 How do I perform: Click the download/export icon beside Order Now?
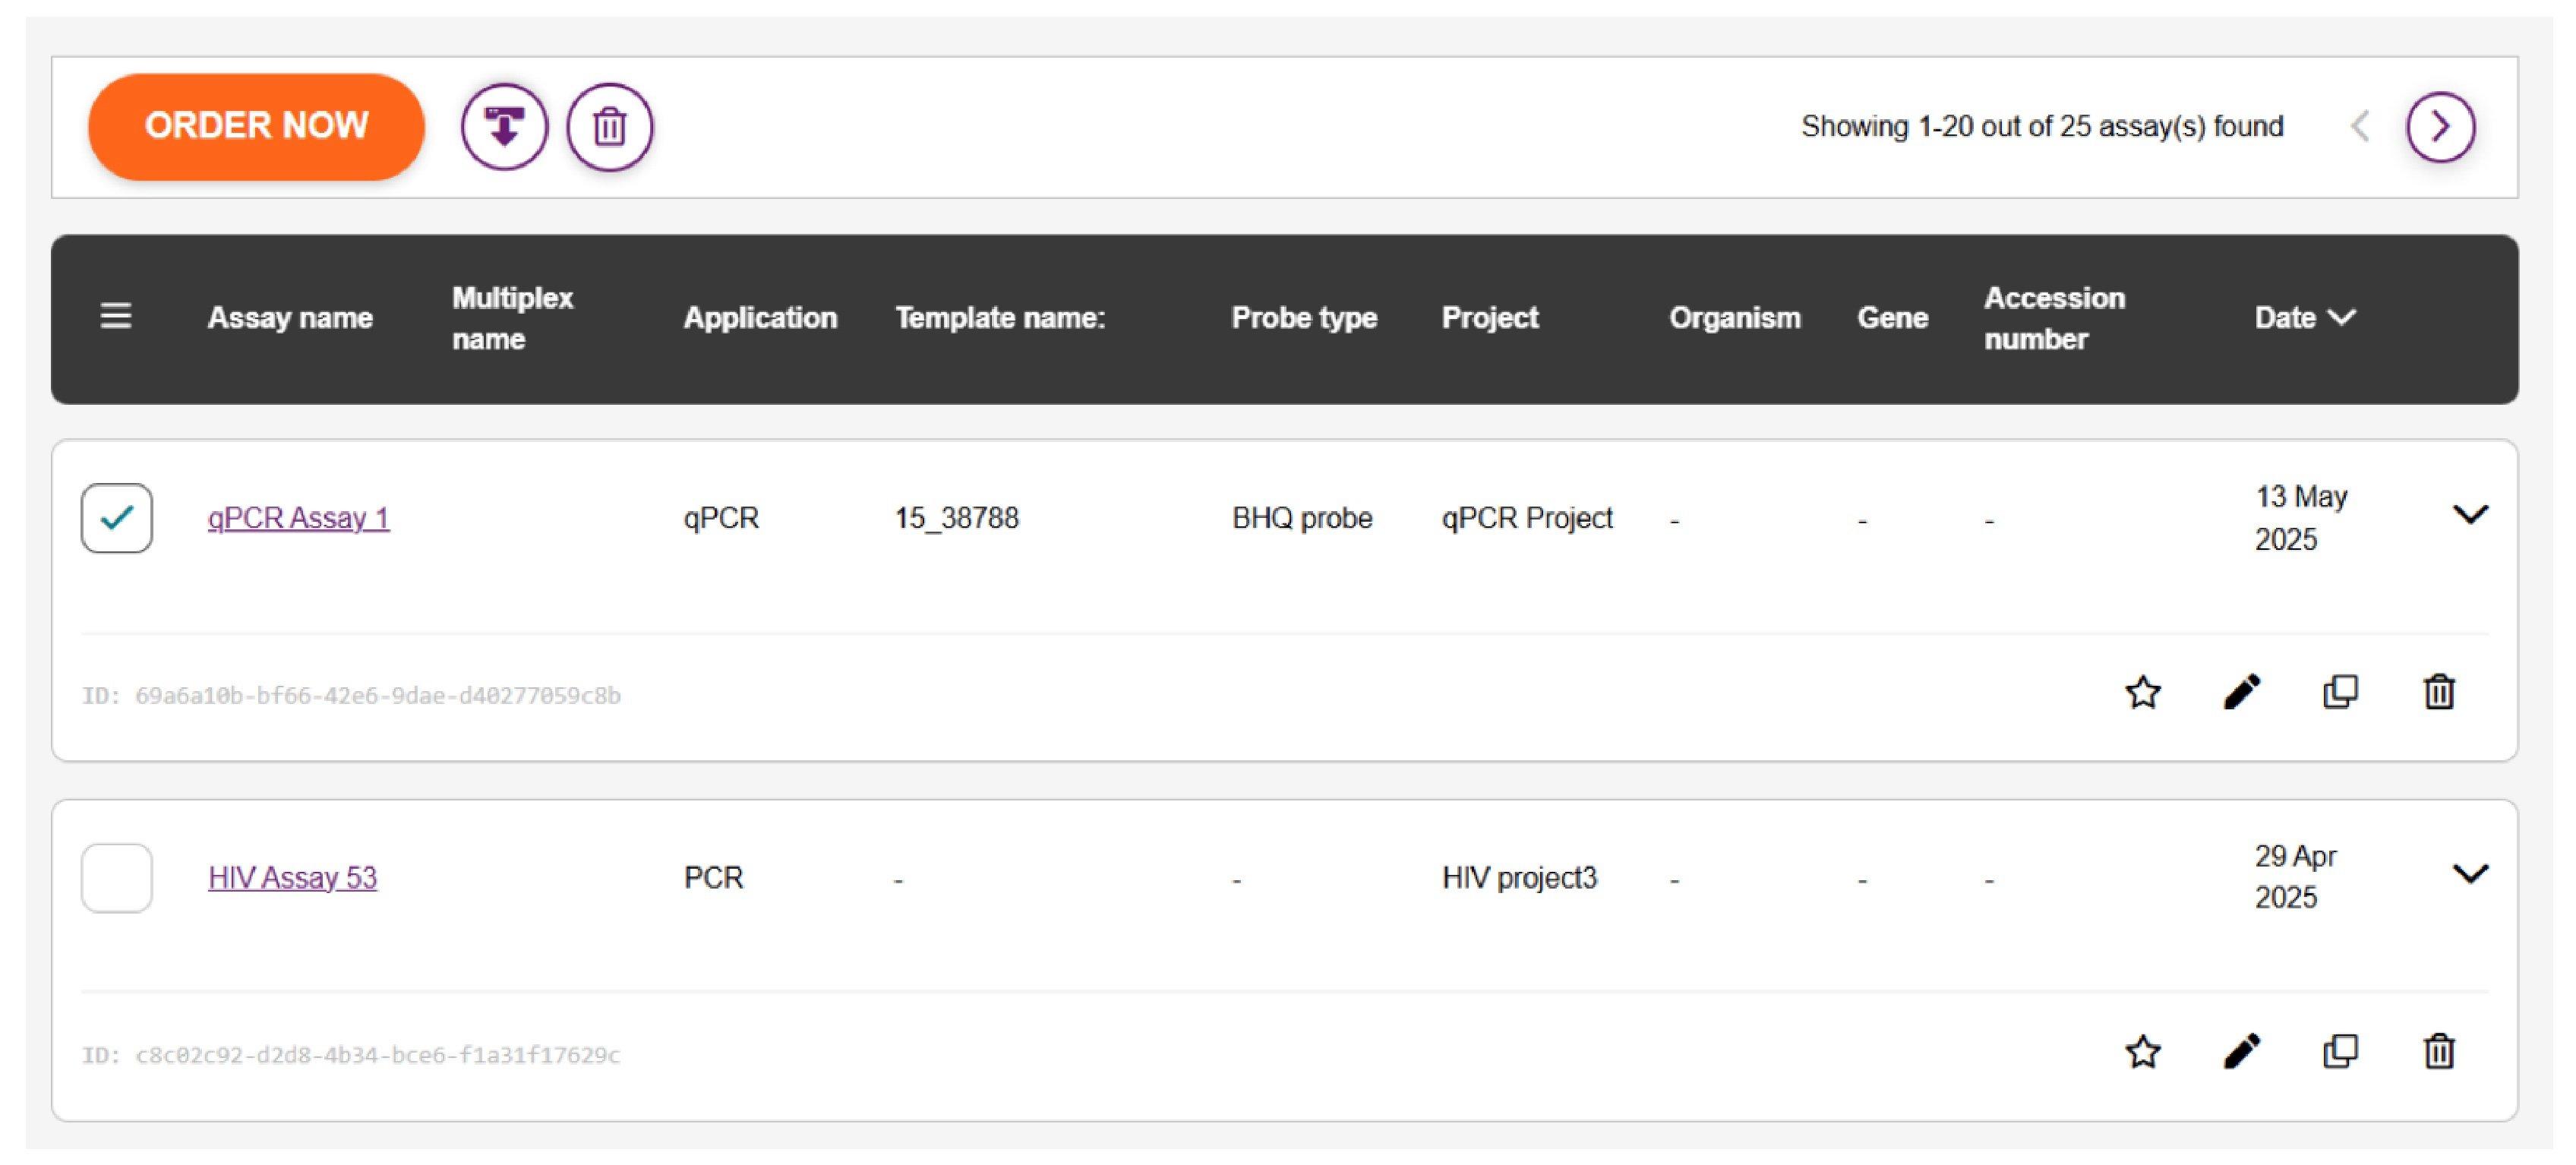pos(504,127)
